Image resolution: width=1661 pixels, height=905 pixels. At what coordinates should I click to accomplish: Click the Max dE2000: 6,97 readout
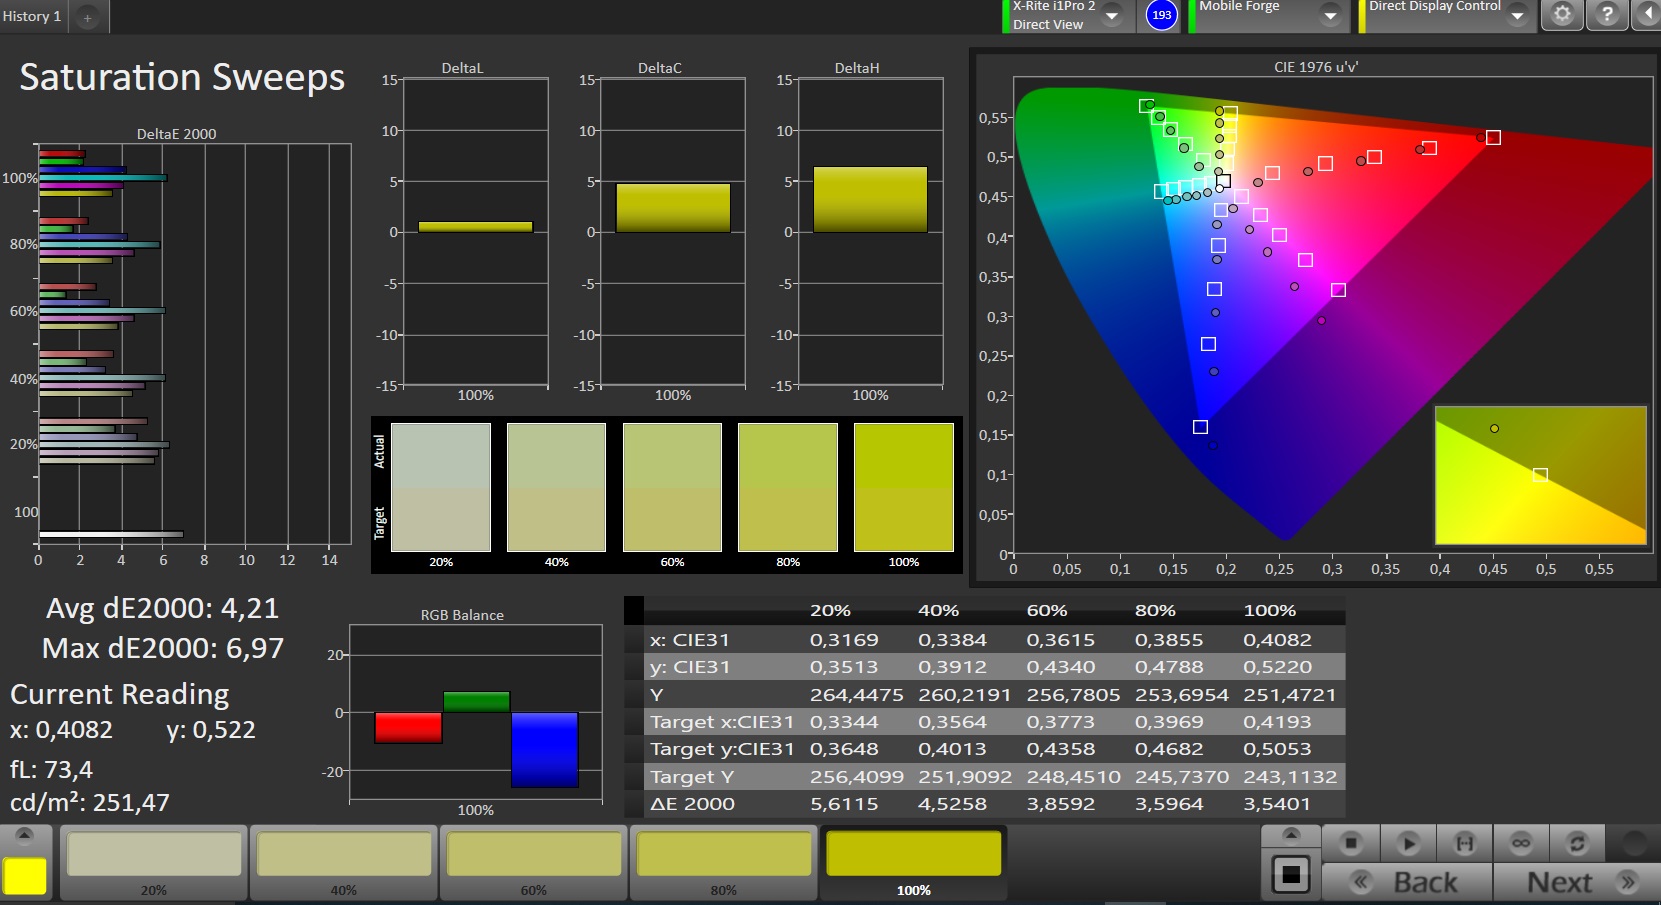tap(162, 648)
